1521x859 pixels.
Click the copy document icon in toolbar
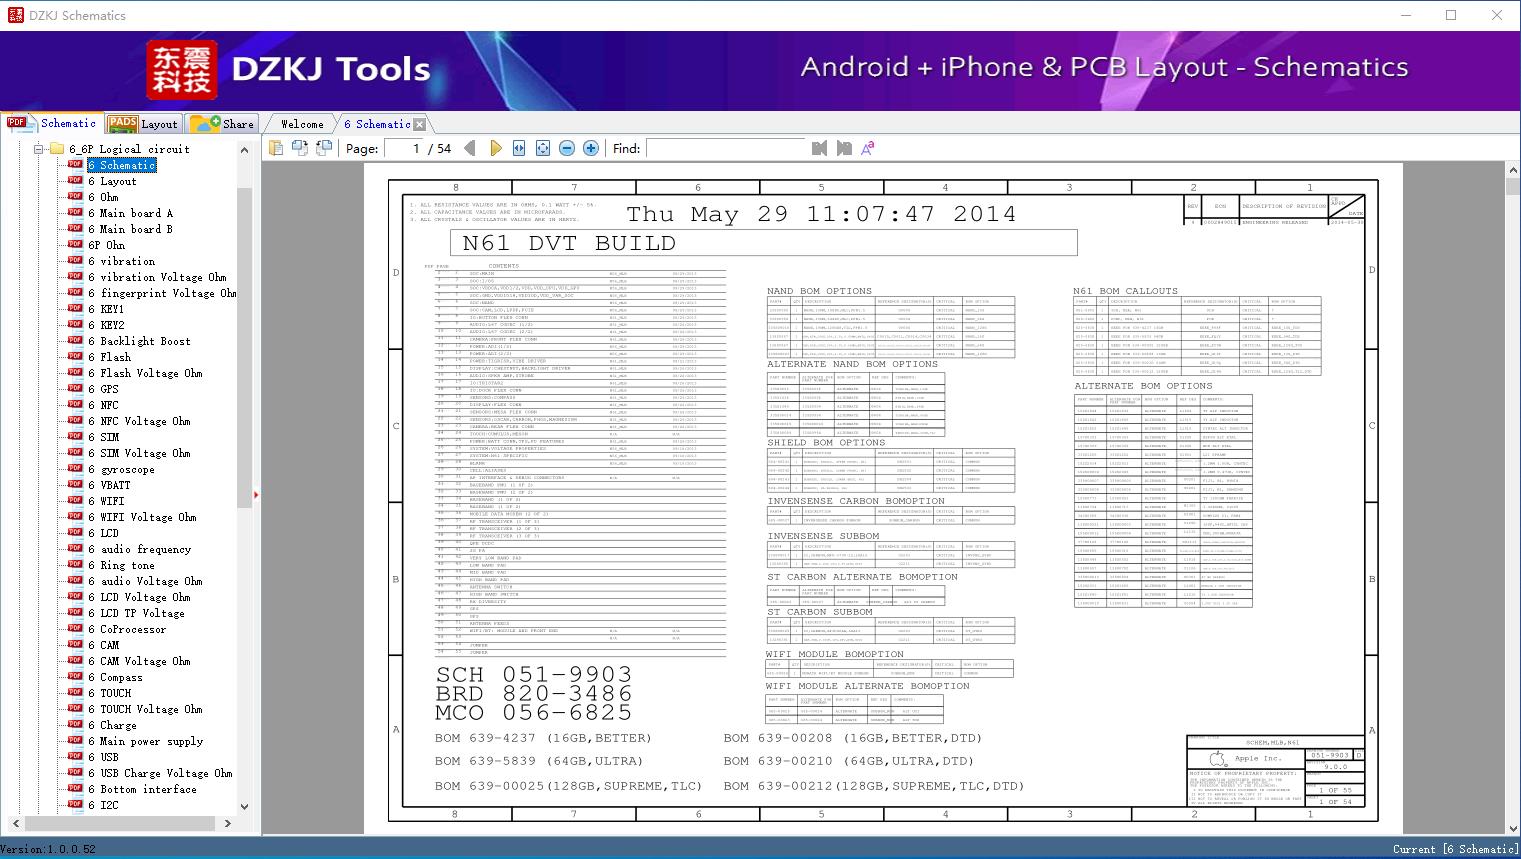(x=276, y=148)
